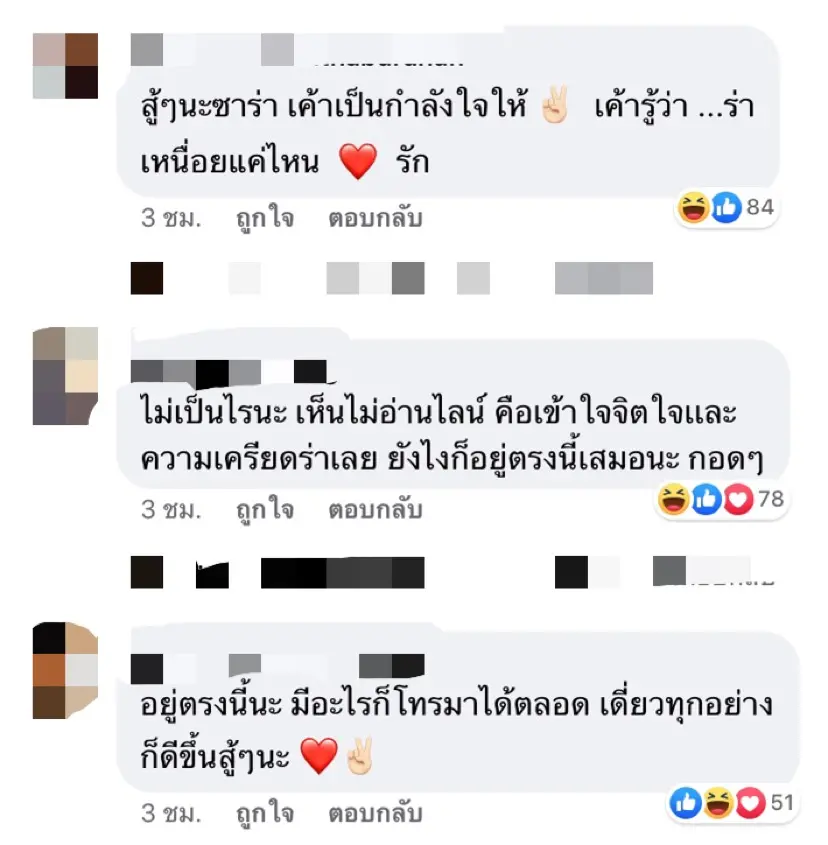Click the haha reaction icon on the 51-reaction comment
Viewport: 828px width, 845px height.
[x=718, y=802]
